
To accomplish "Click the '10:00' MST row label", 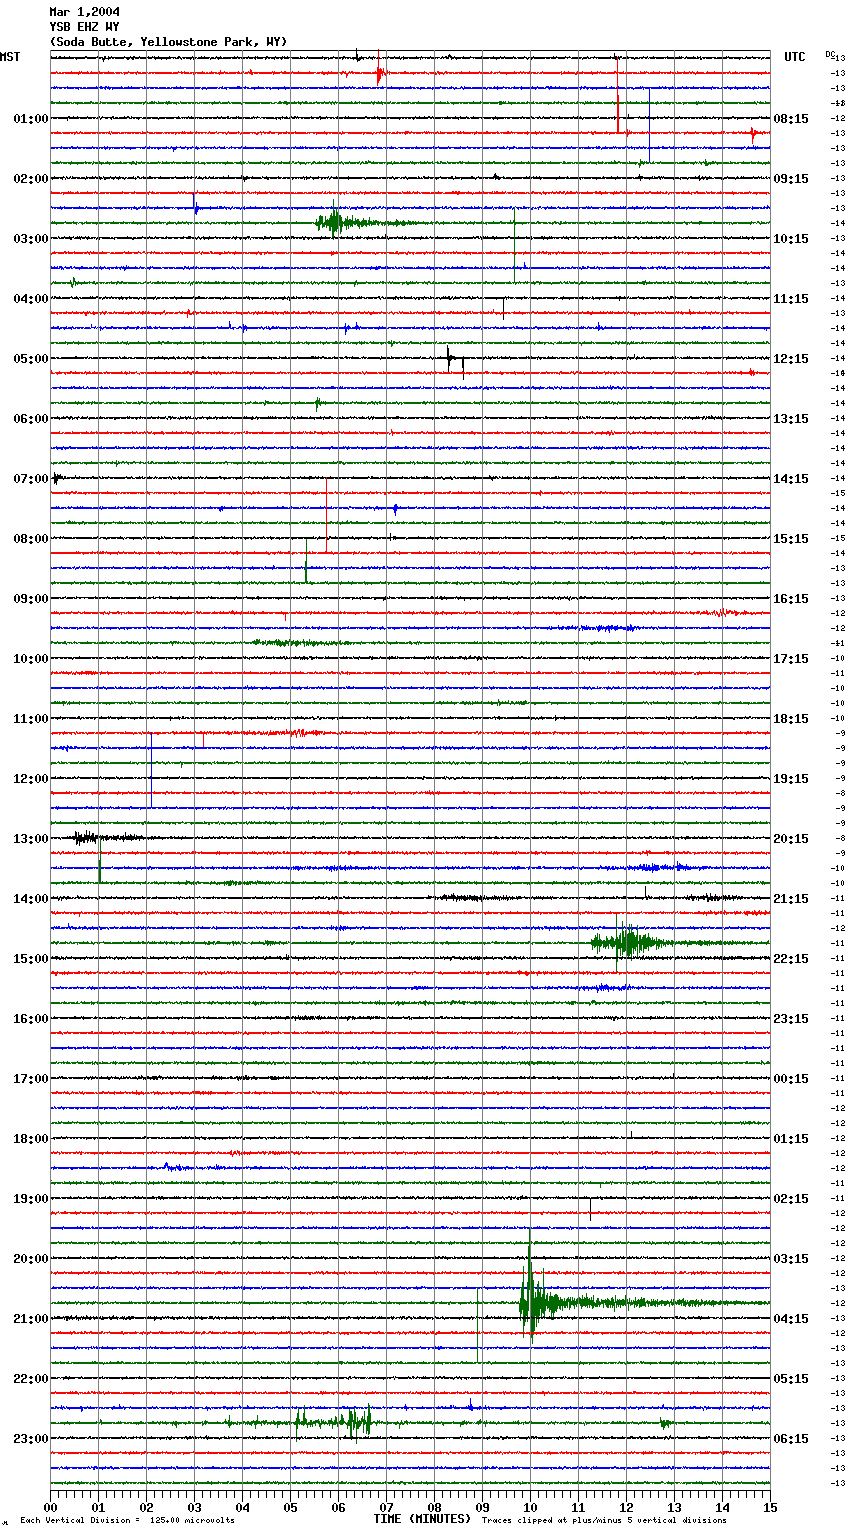I will pyautogui.click(x=31, y=659).
